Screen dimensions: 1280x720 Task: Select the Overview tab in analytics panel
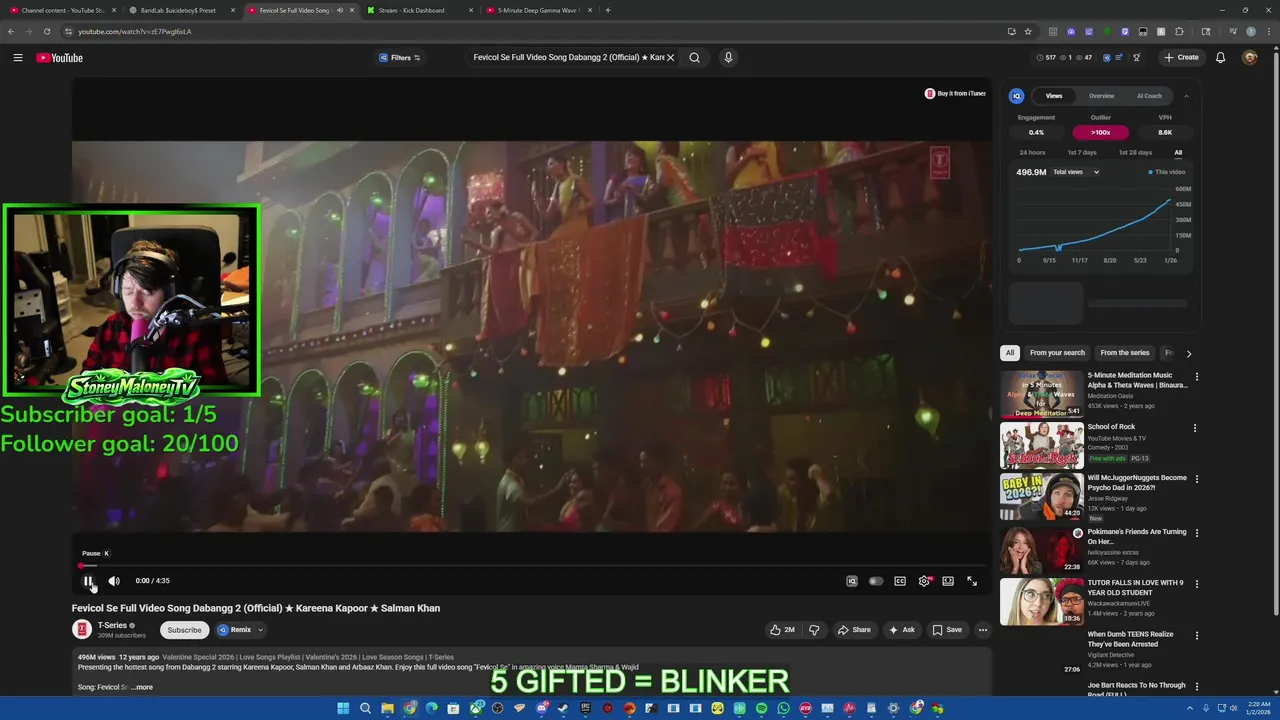[x=1101, y=96]
